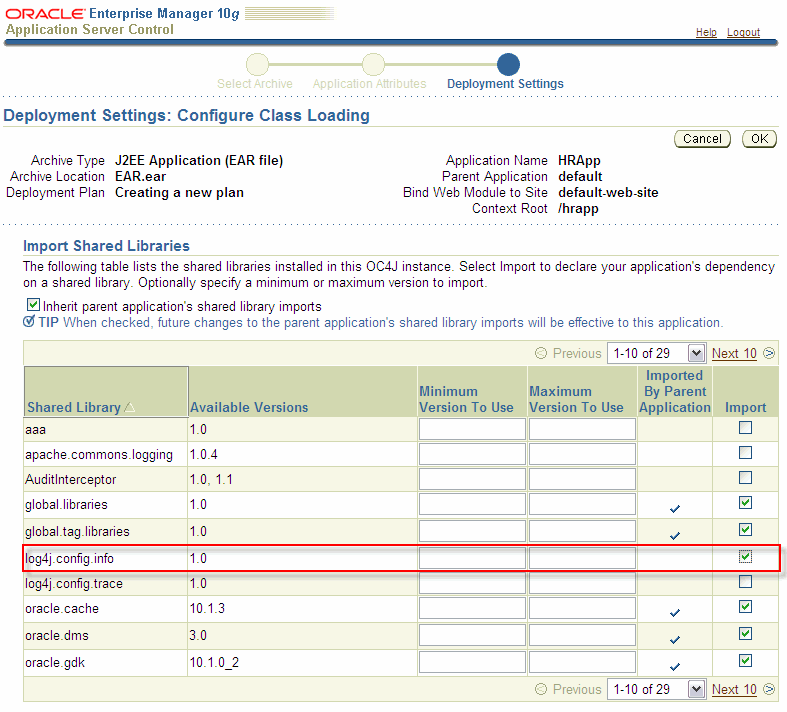
Task: Click the Select Archive step label
Action: click(254, 84)
